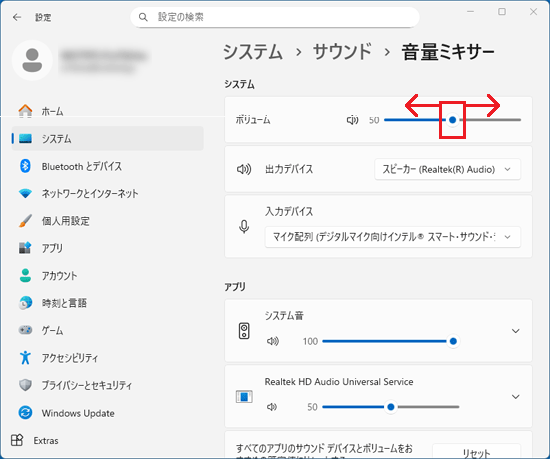
Task: Expand the システム音 row chevron
Action: click(x=515, y=331)
